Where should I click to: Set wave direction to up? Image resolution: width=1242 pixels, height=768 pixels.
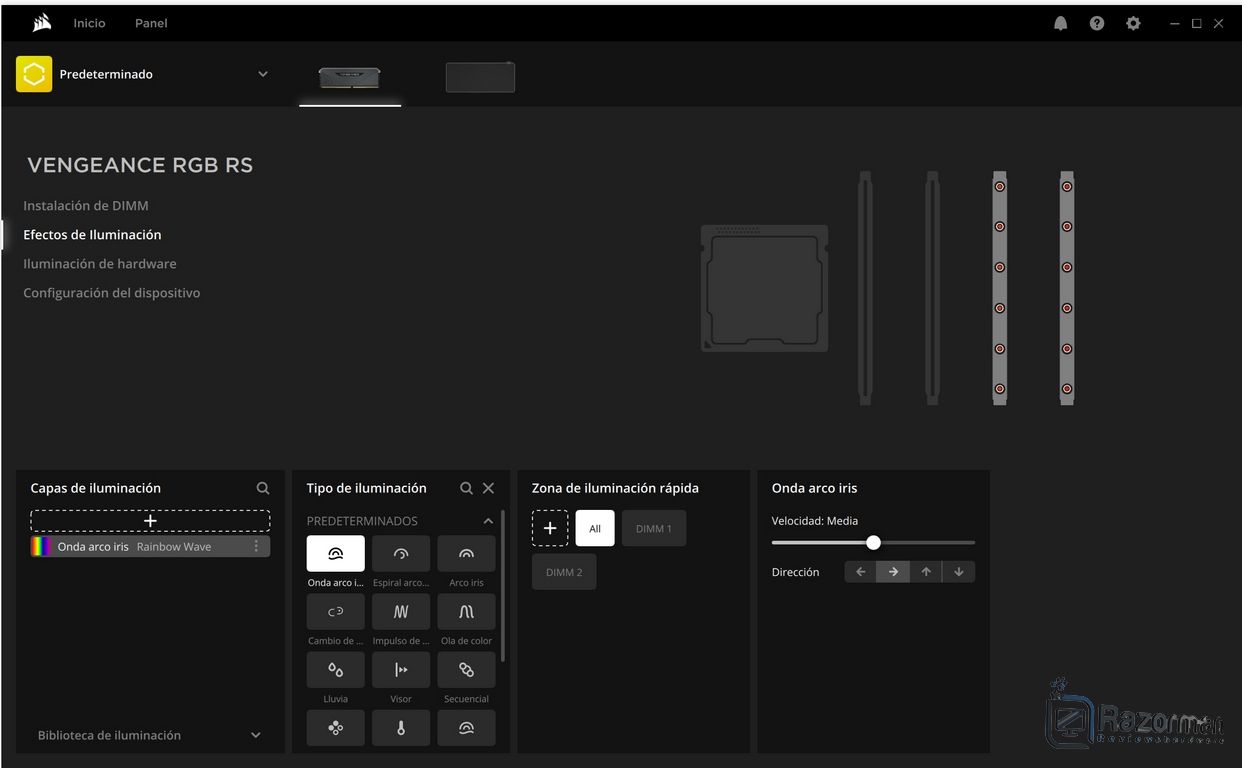click(926, 572)
